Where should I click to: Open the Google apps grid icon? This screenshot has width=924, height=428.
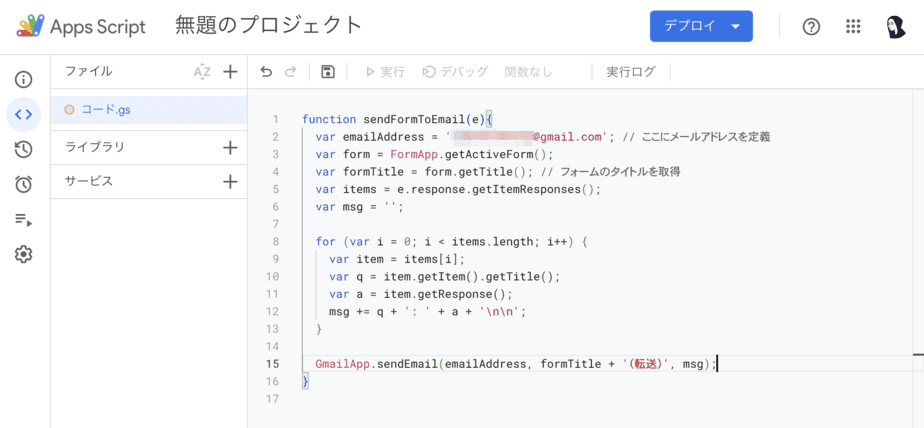pos(853,27)
